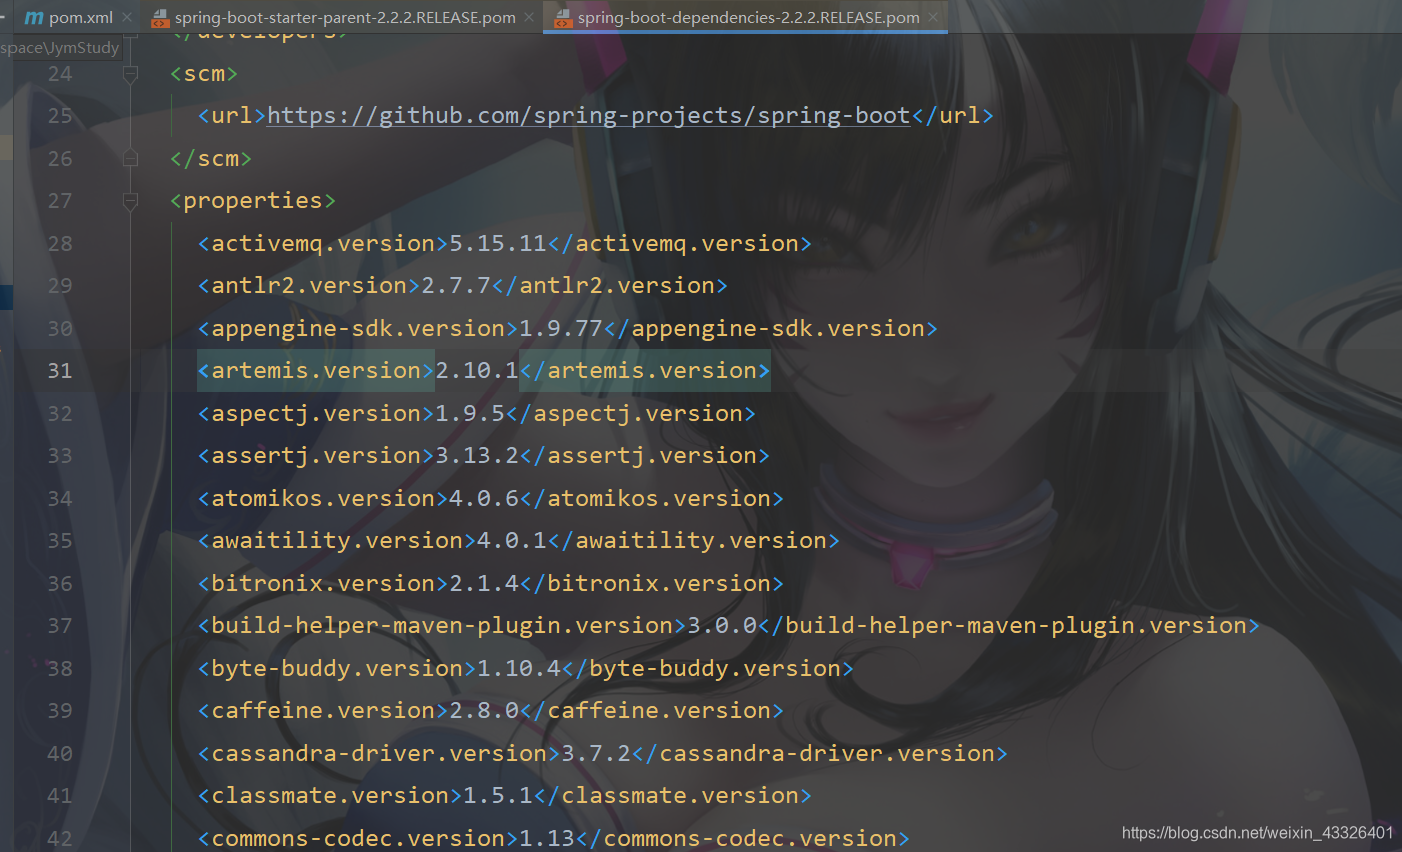Screen dimensions: 1402x852
Task: Click antlr2 version value 2.7.7
Action: click(x=456, y=286)
